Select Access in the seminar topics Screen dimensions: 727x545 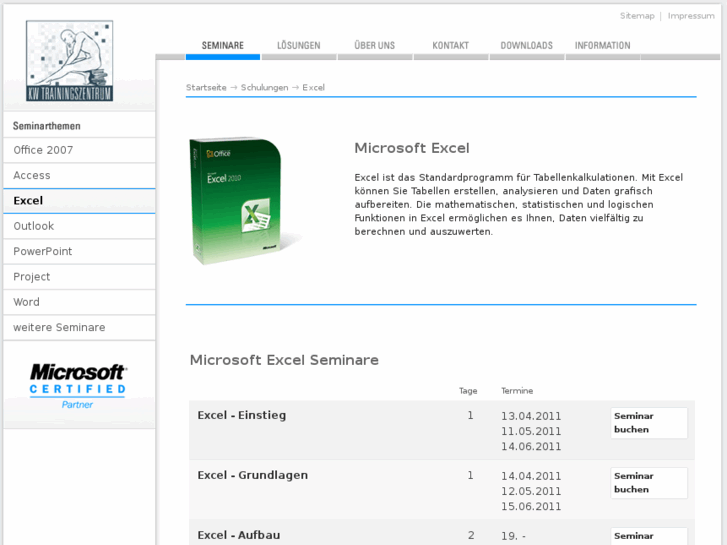[32, 175]
